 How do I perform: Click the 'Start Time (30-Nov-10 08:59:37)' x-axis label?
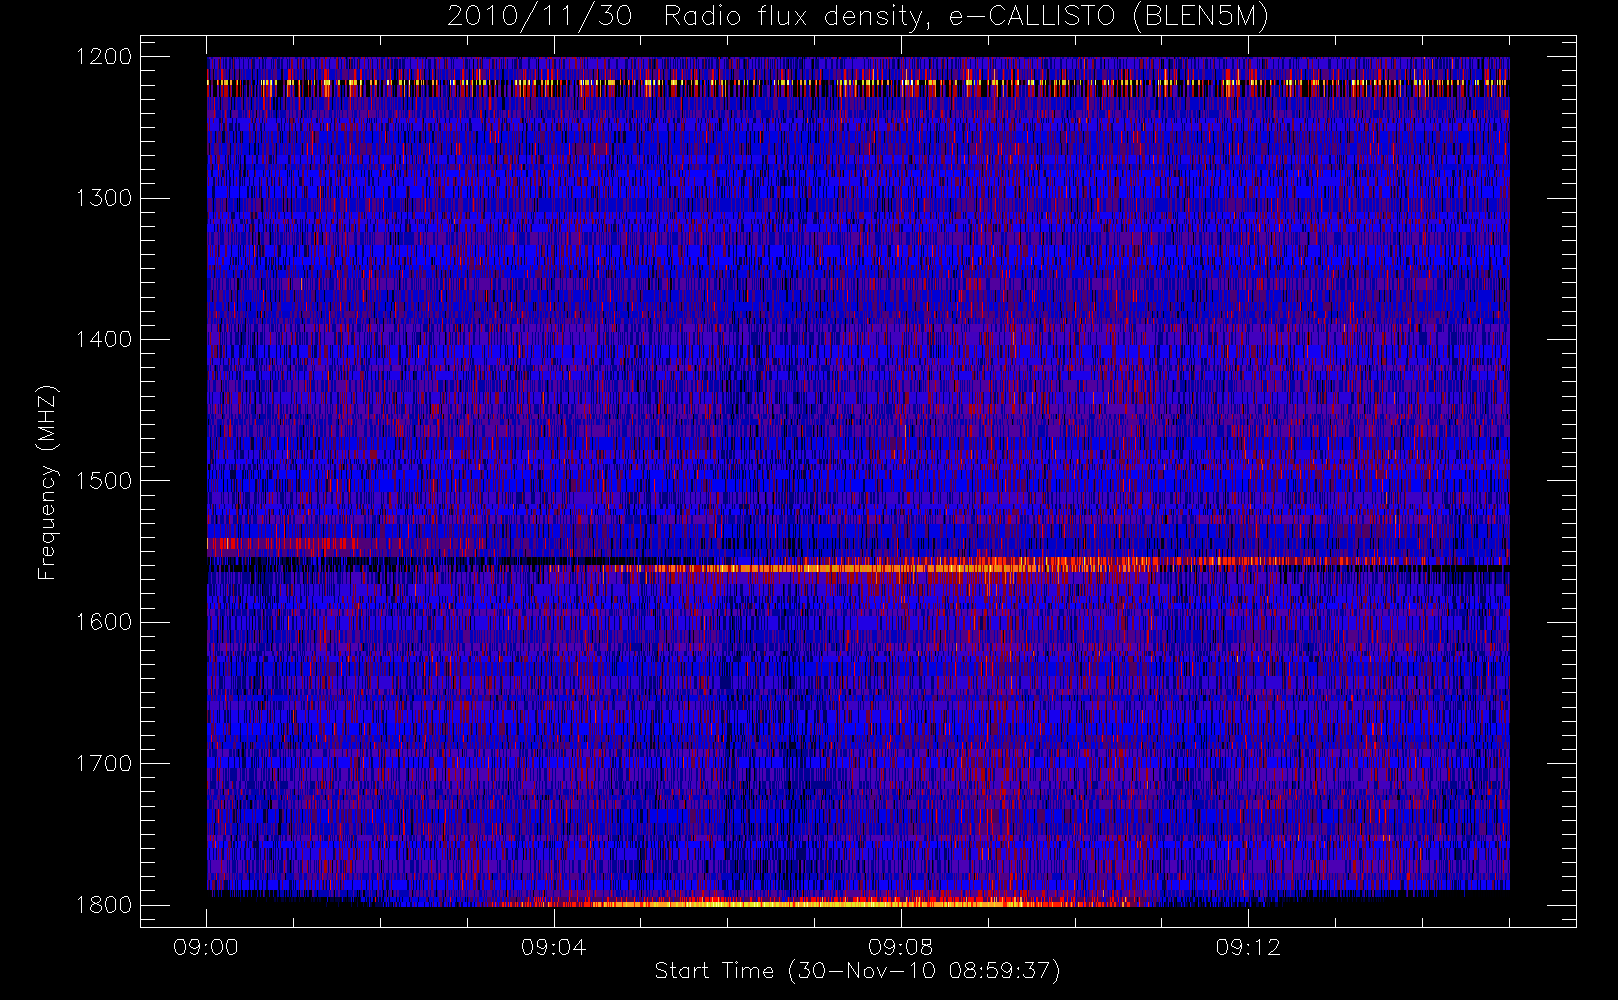point(857,971)
